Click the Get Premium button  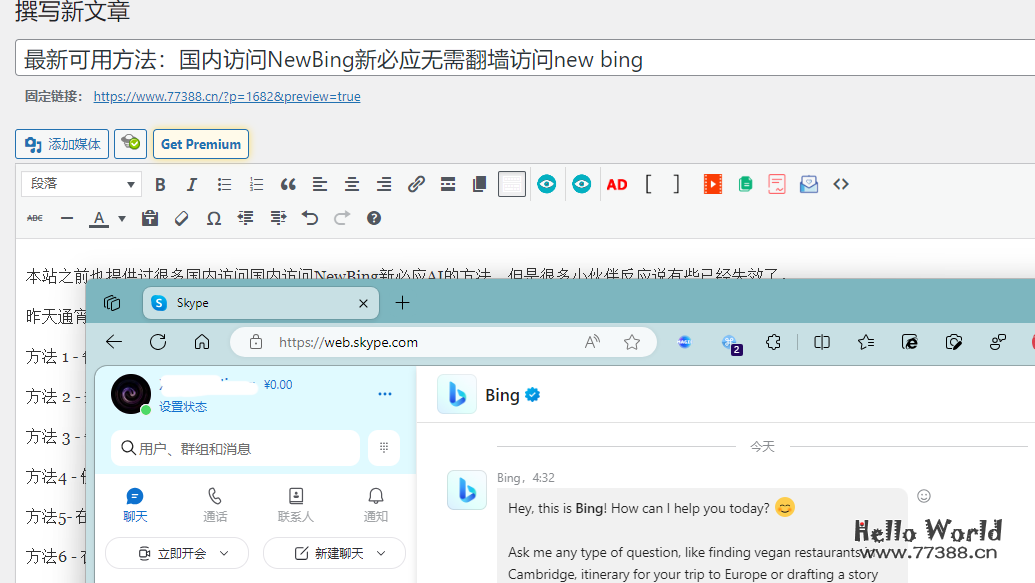[x=201, y=144]
